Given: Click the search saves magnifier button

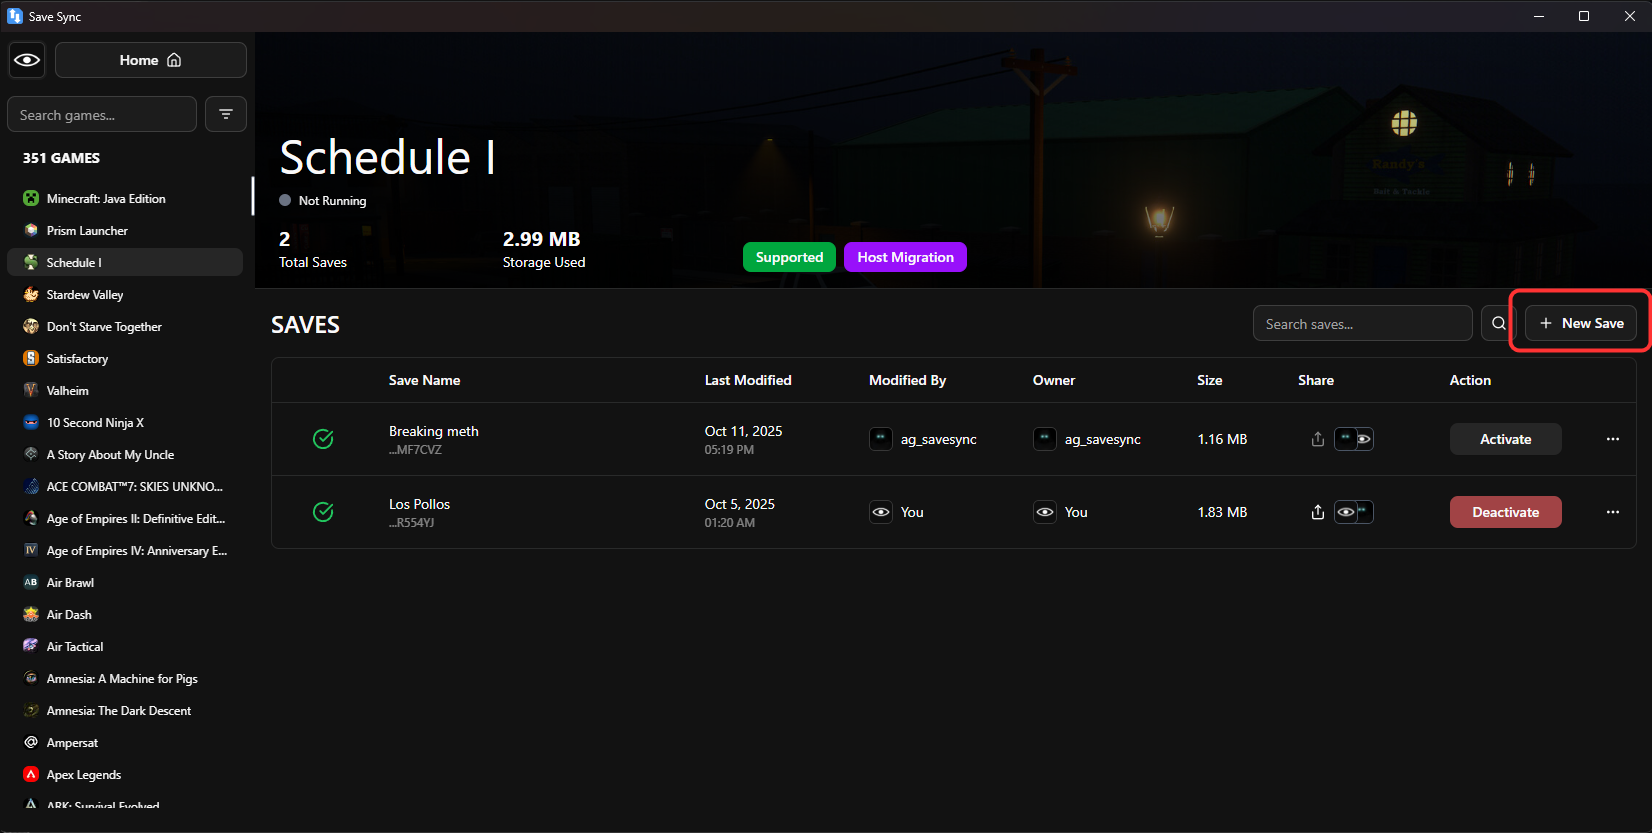Looking at the screenshot, I should point(1498,323).
